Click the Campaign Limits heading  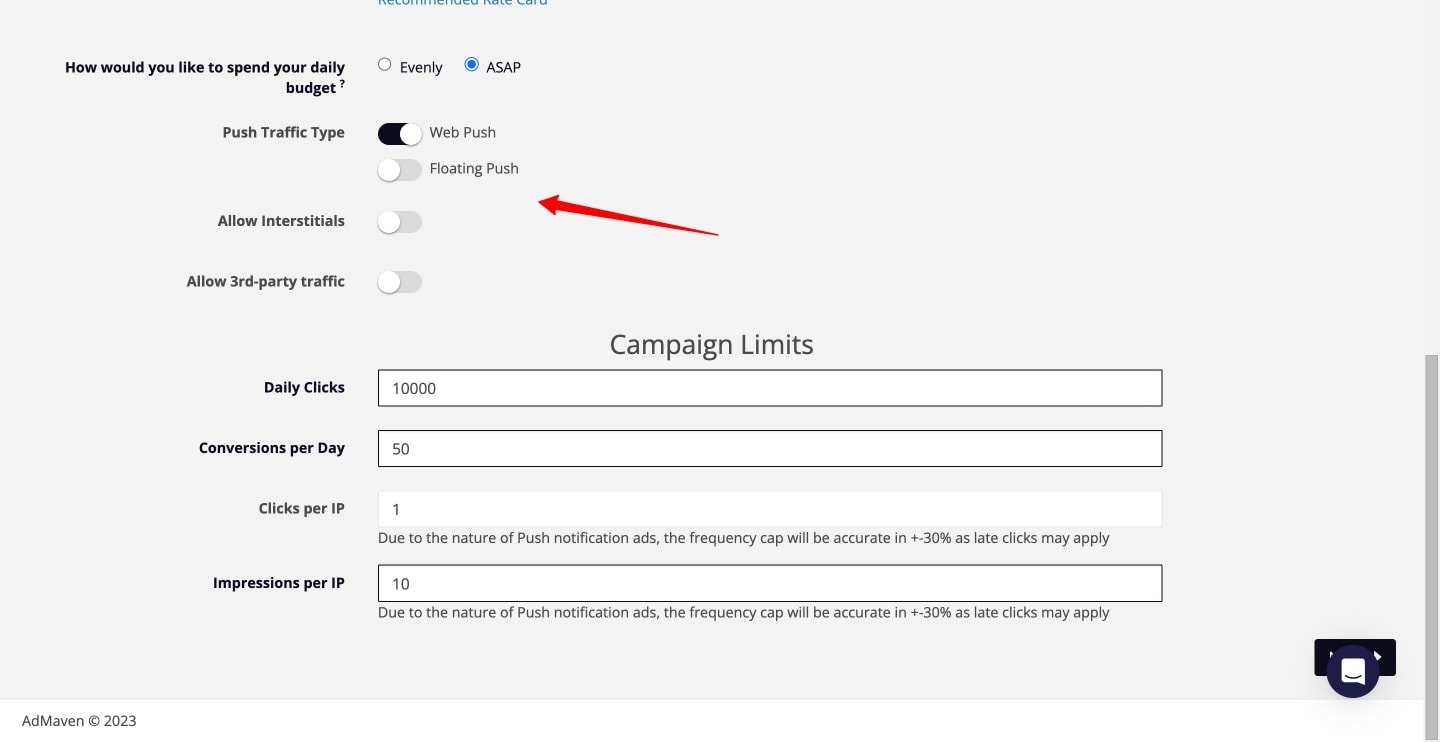(x=711, y=344)
